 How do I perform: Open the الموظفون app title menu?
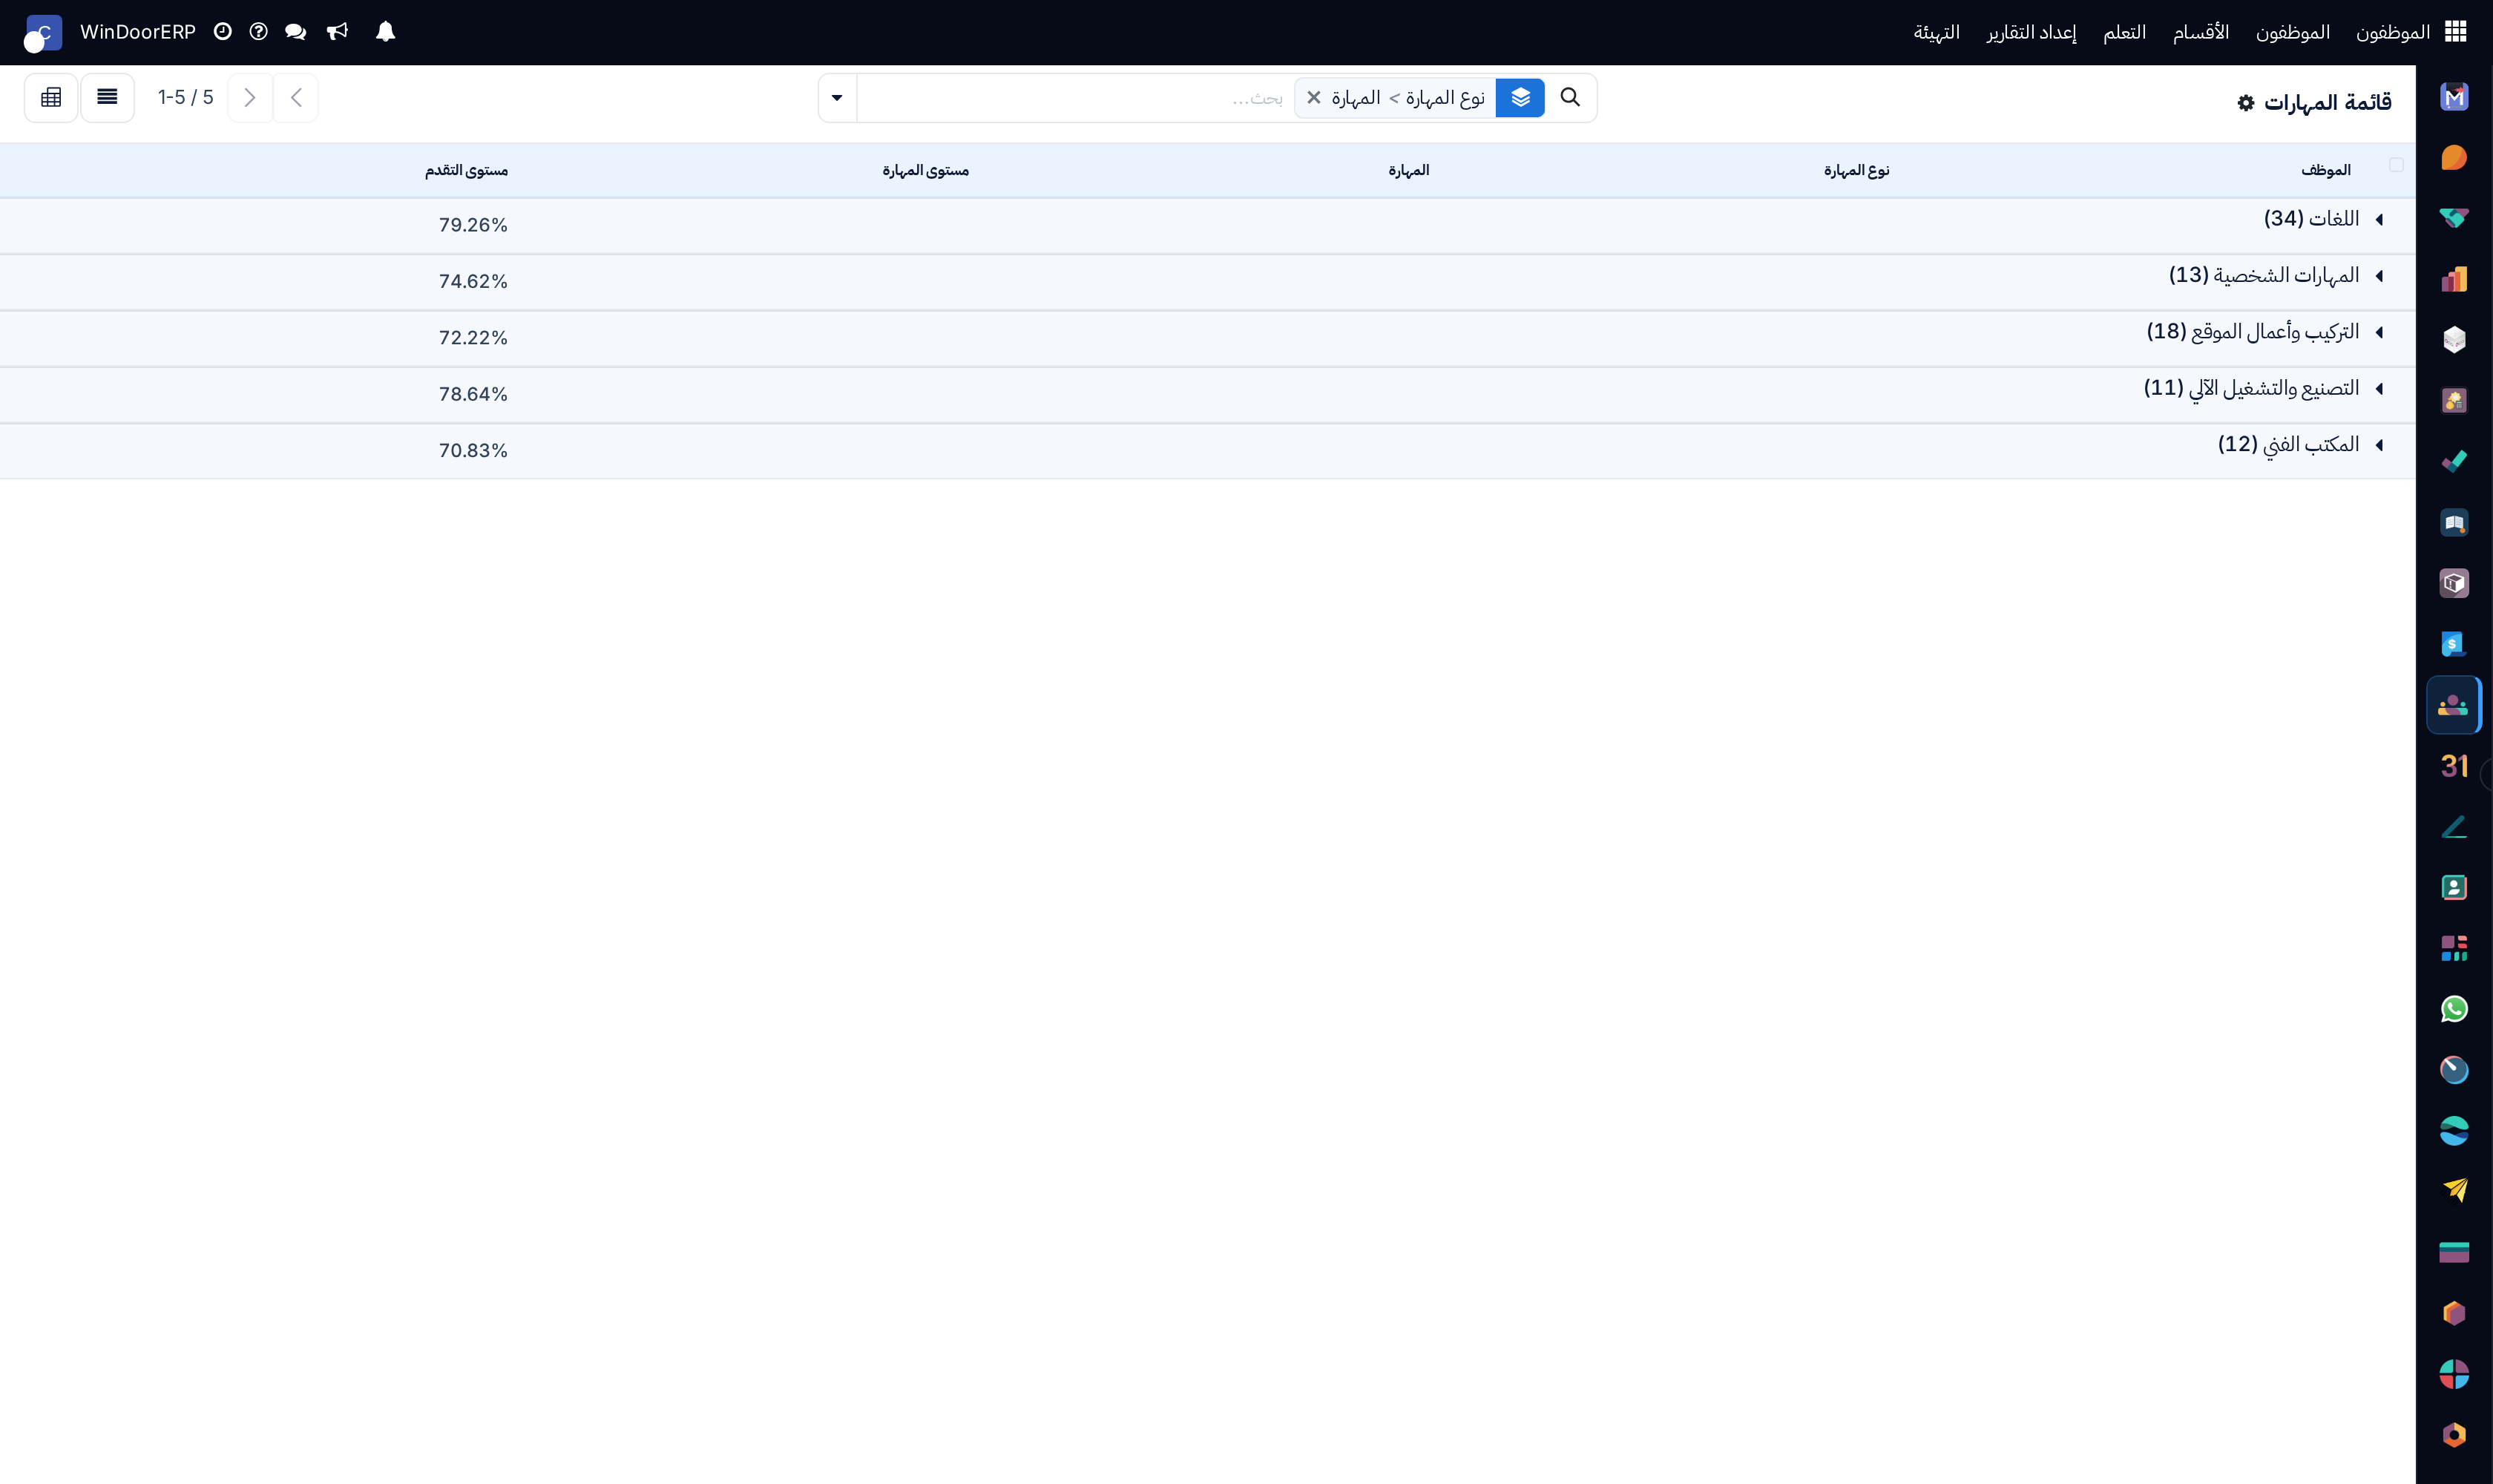coord(2392,32)
